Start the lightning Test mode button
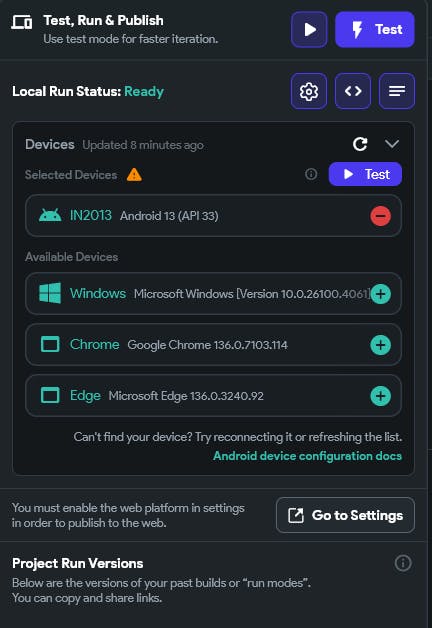 375,30
